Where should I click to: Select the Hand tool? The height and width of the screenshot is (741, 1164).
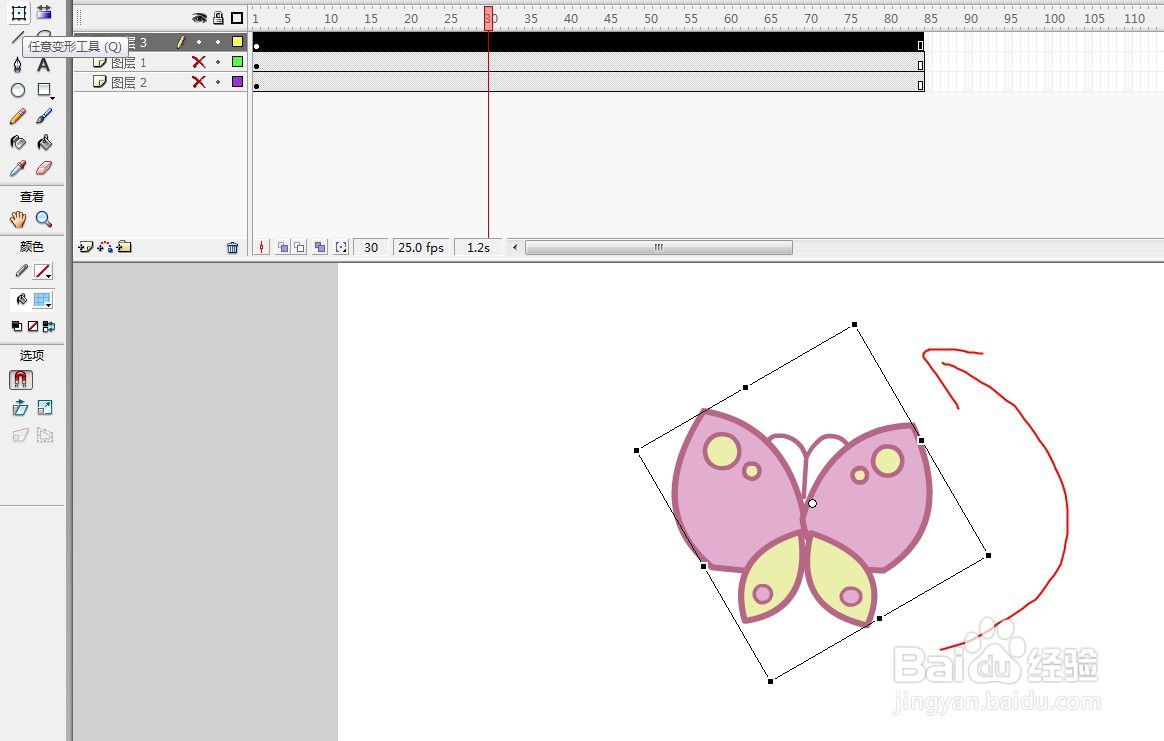(18, 220)
